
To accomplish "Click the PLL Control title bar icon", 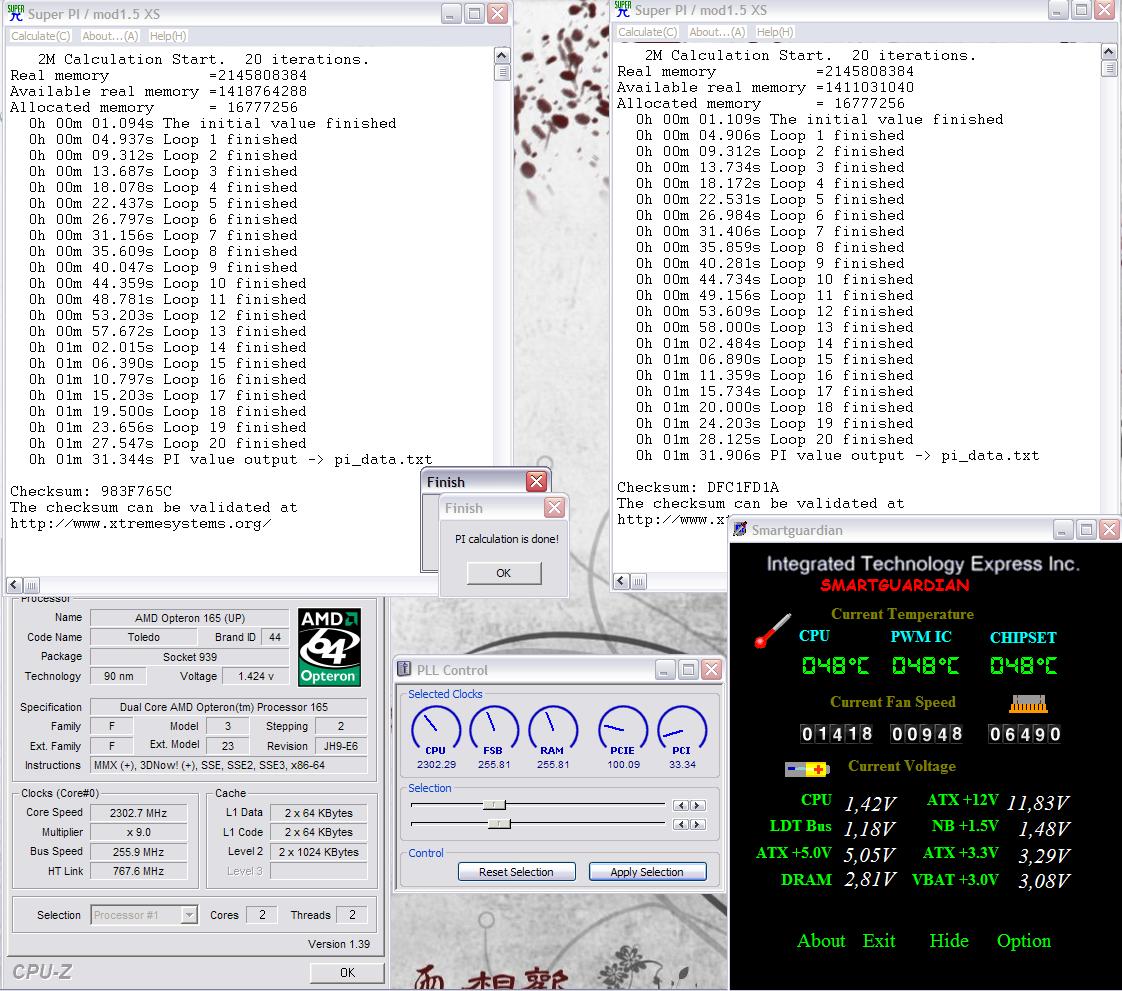I will click(404, 669).
